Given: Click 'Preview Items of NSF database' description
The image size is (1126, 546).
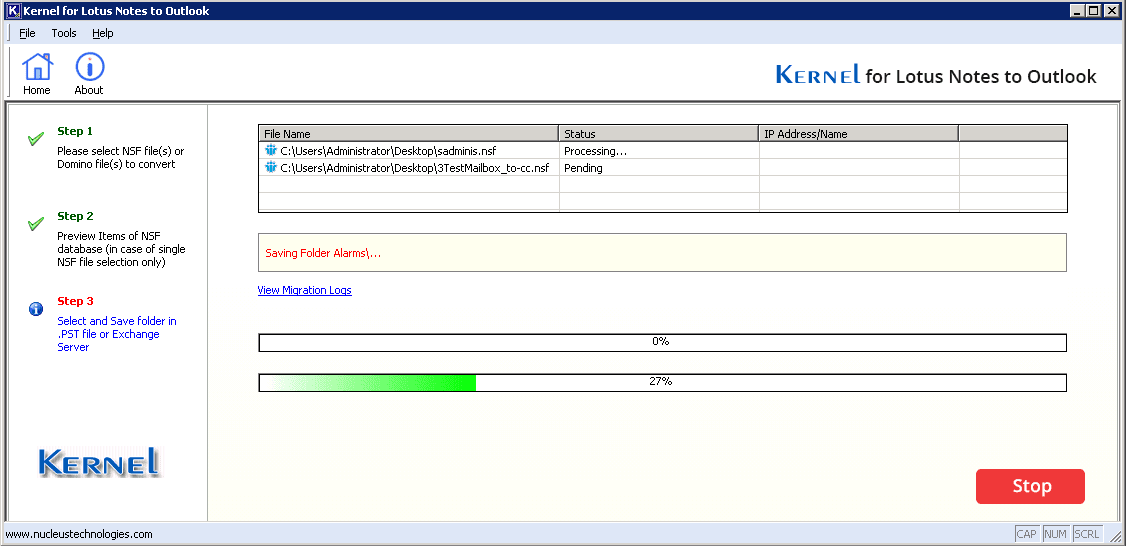Looking at the screenshot, I should (121, 249).
